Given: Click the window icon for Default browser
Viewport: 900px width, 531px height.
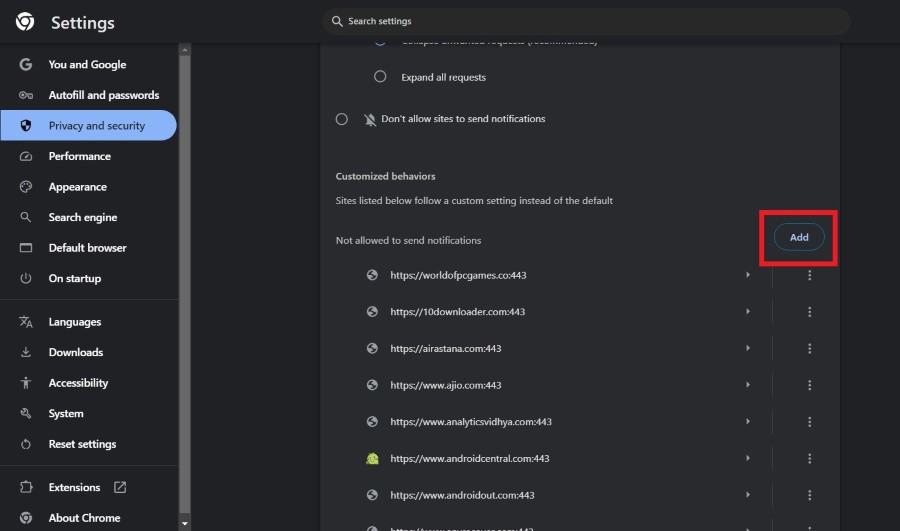Looking at the screenshot, I should [26, 247].
